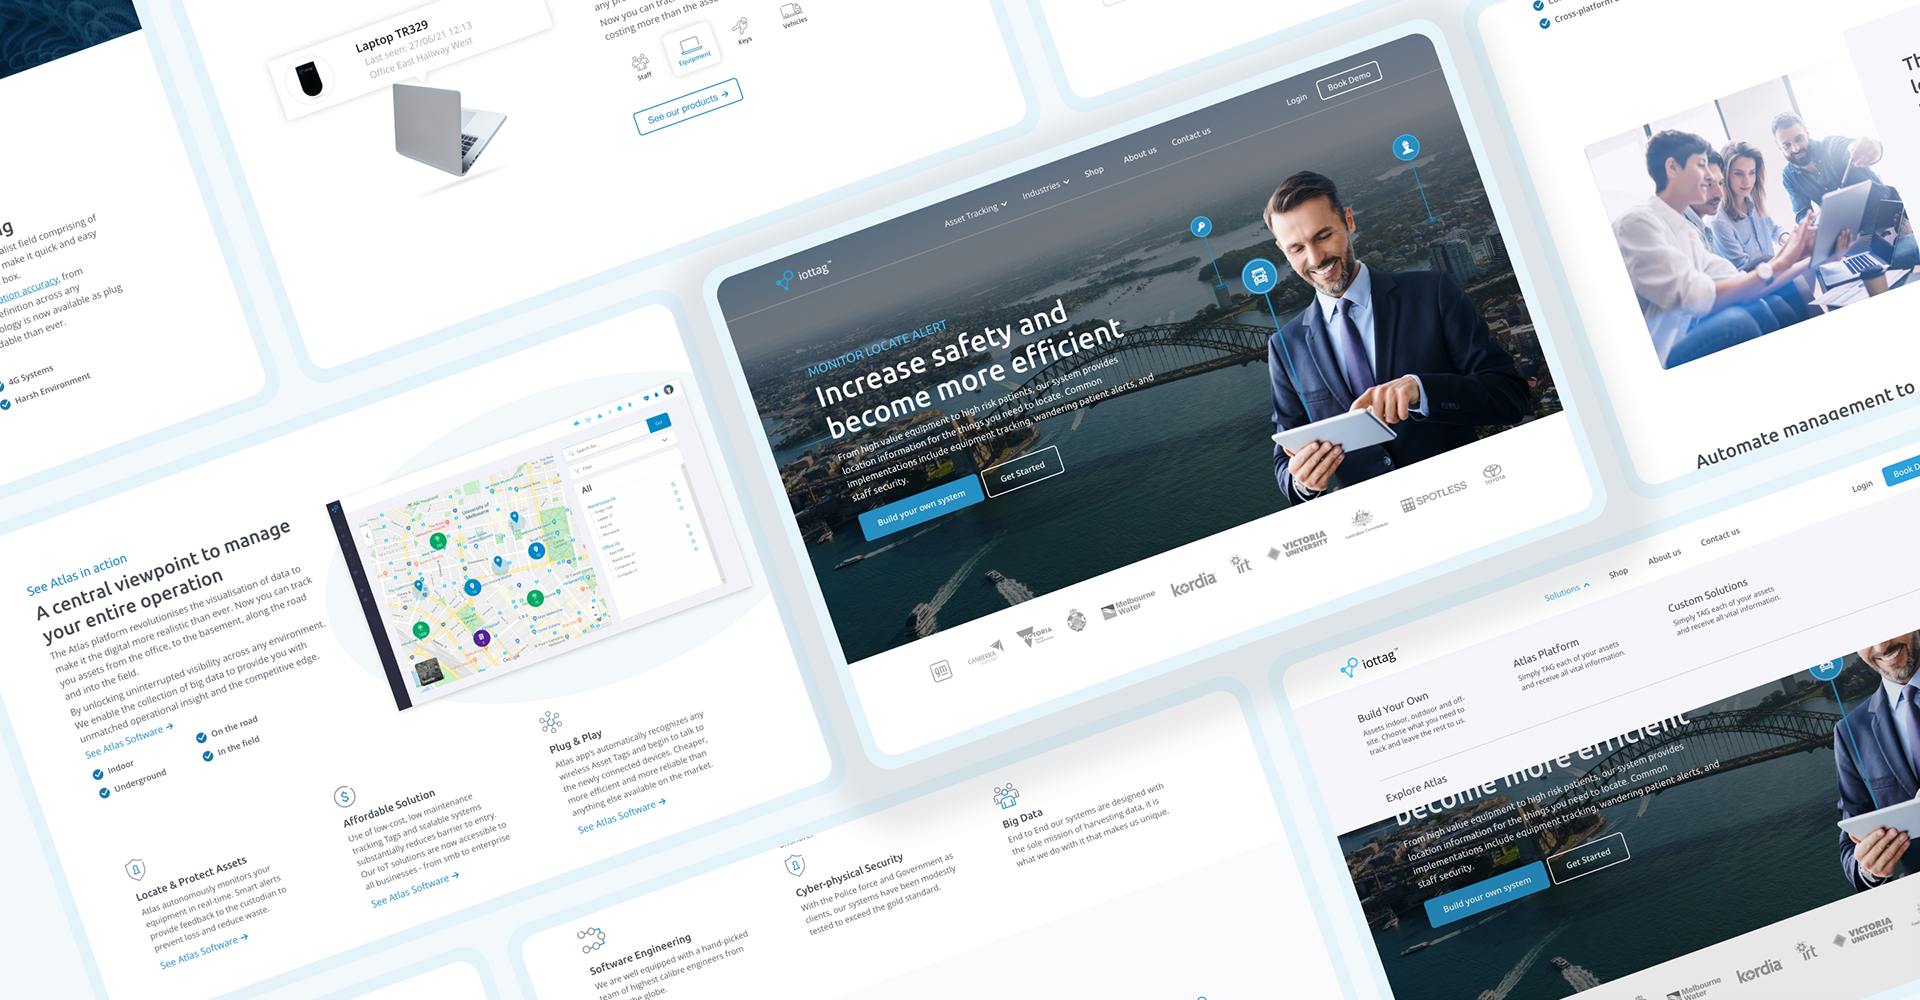The height and width of the screenshot is (1000, 1920).
Task: Expand the Industries nav dropdown
Action: point(1045,188)
